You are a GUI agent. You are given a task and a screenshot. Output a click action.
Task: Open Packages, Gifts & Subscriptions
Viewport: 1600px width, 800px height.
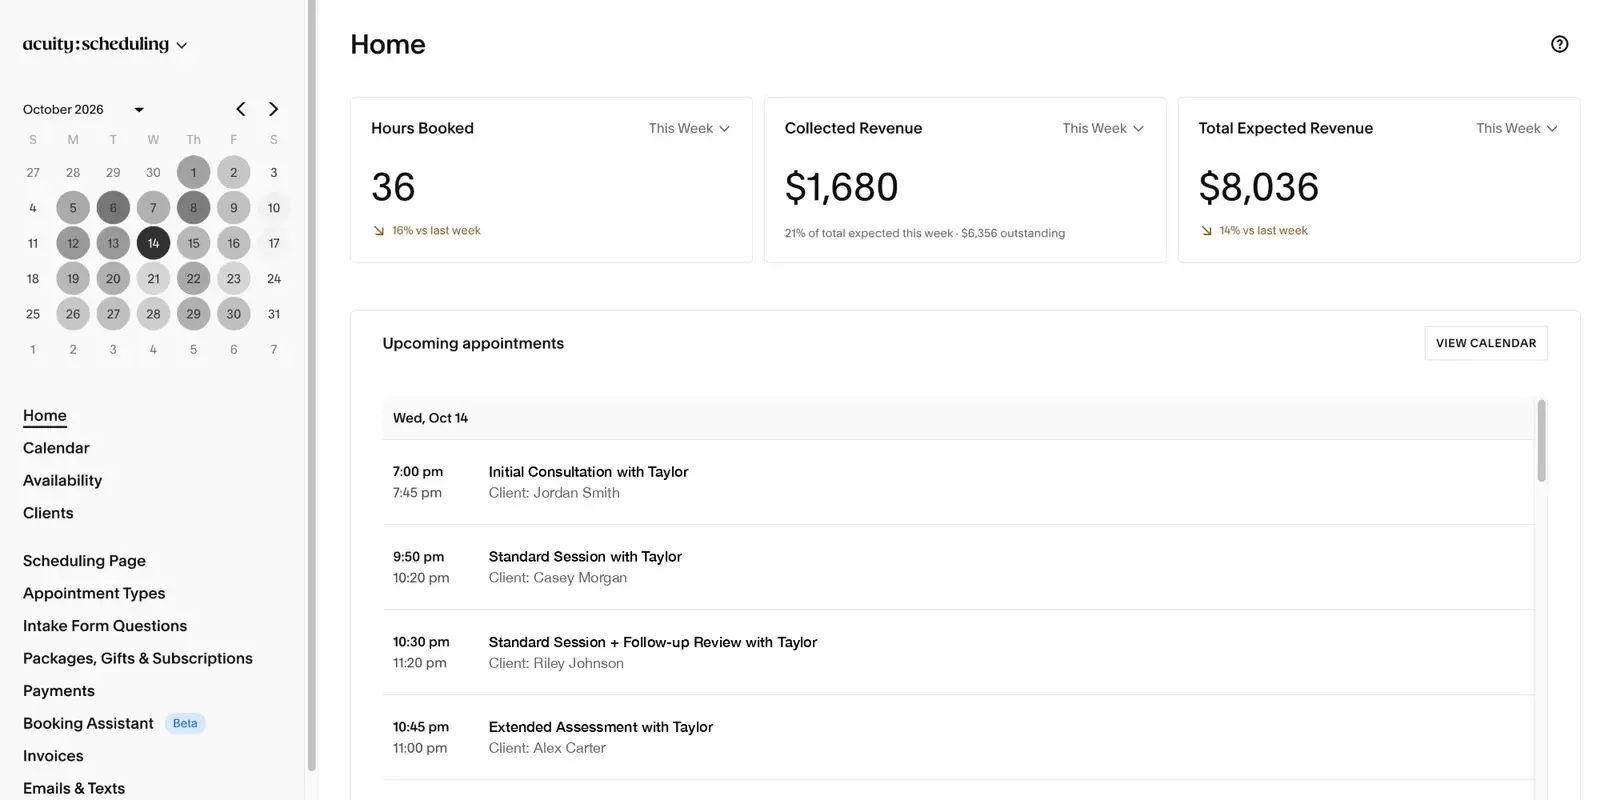click(x=138, y=658)
